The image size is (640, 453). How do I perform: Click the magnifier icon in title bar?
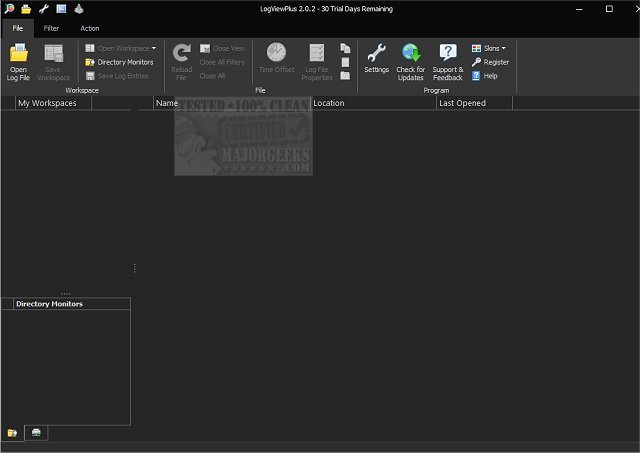click(9, 9)
